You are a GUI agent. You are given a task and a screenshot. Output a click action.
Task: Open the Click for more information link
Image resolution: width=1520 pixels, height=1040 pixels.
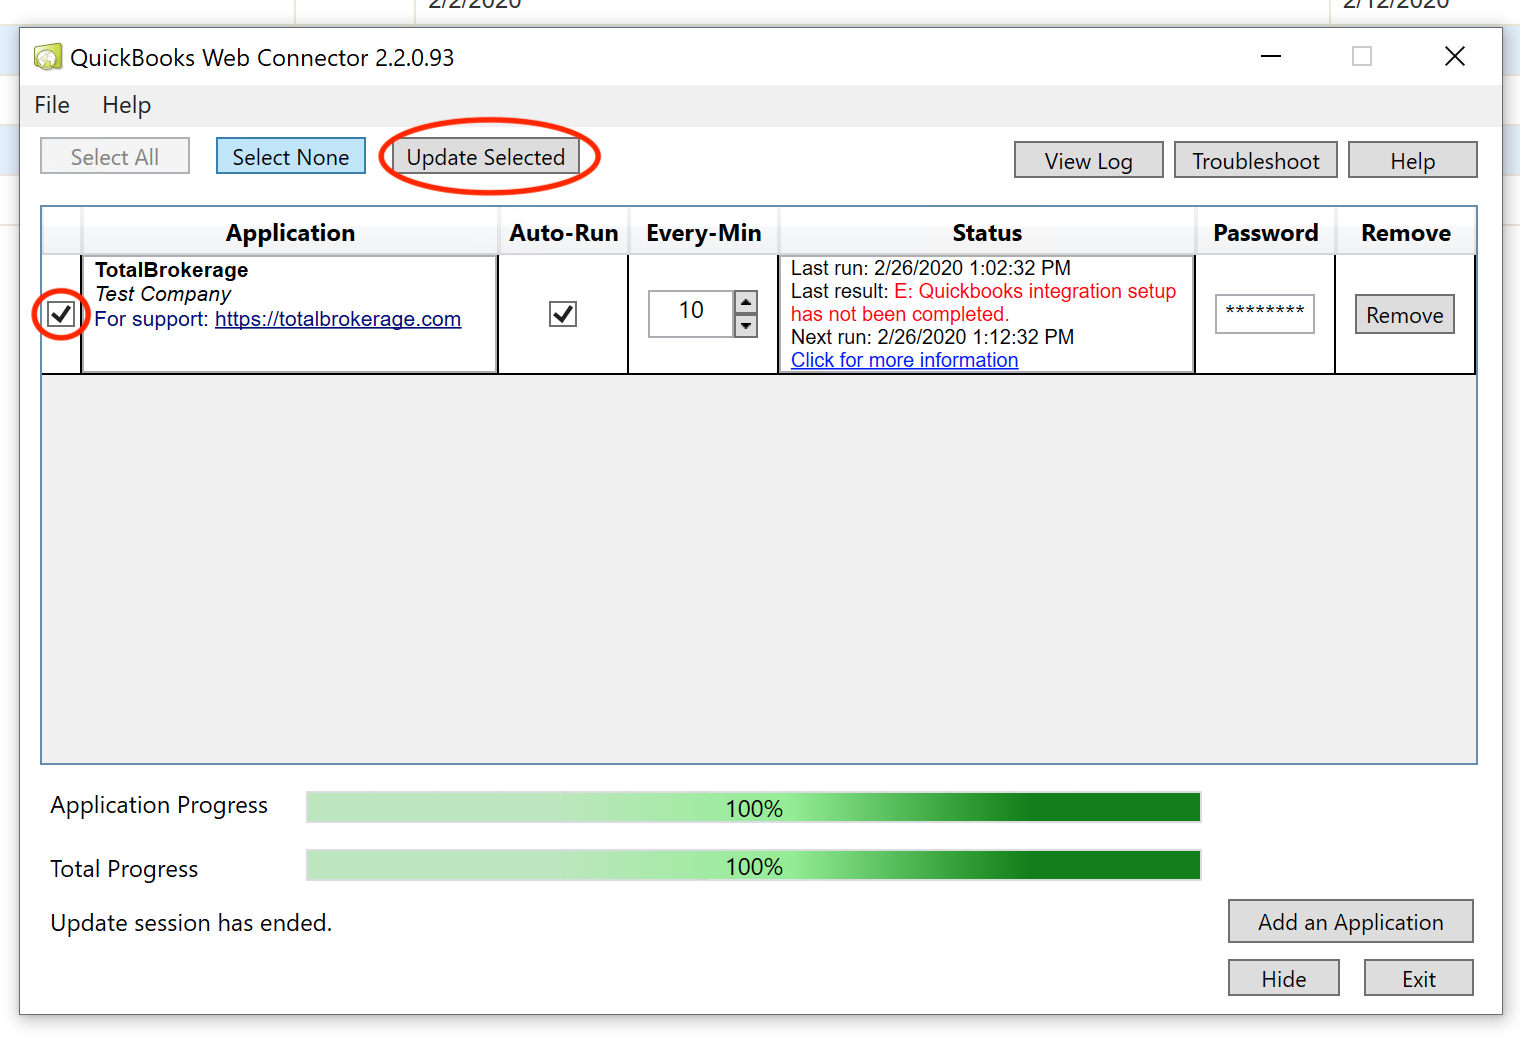pos(904,360)
